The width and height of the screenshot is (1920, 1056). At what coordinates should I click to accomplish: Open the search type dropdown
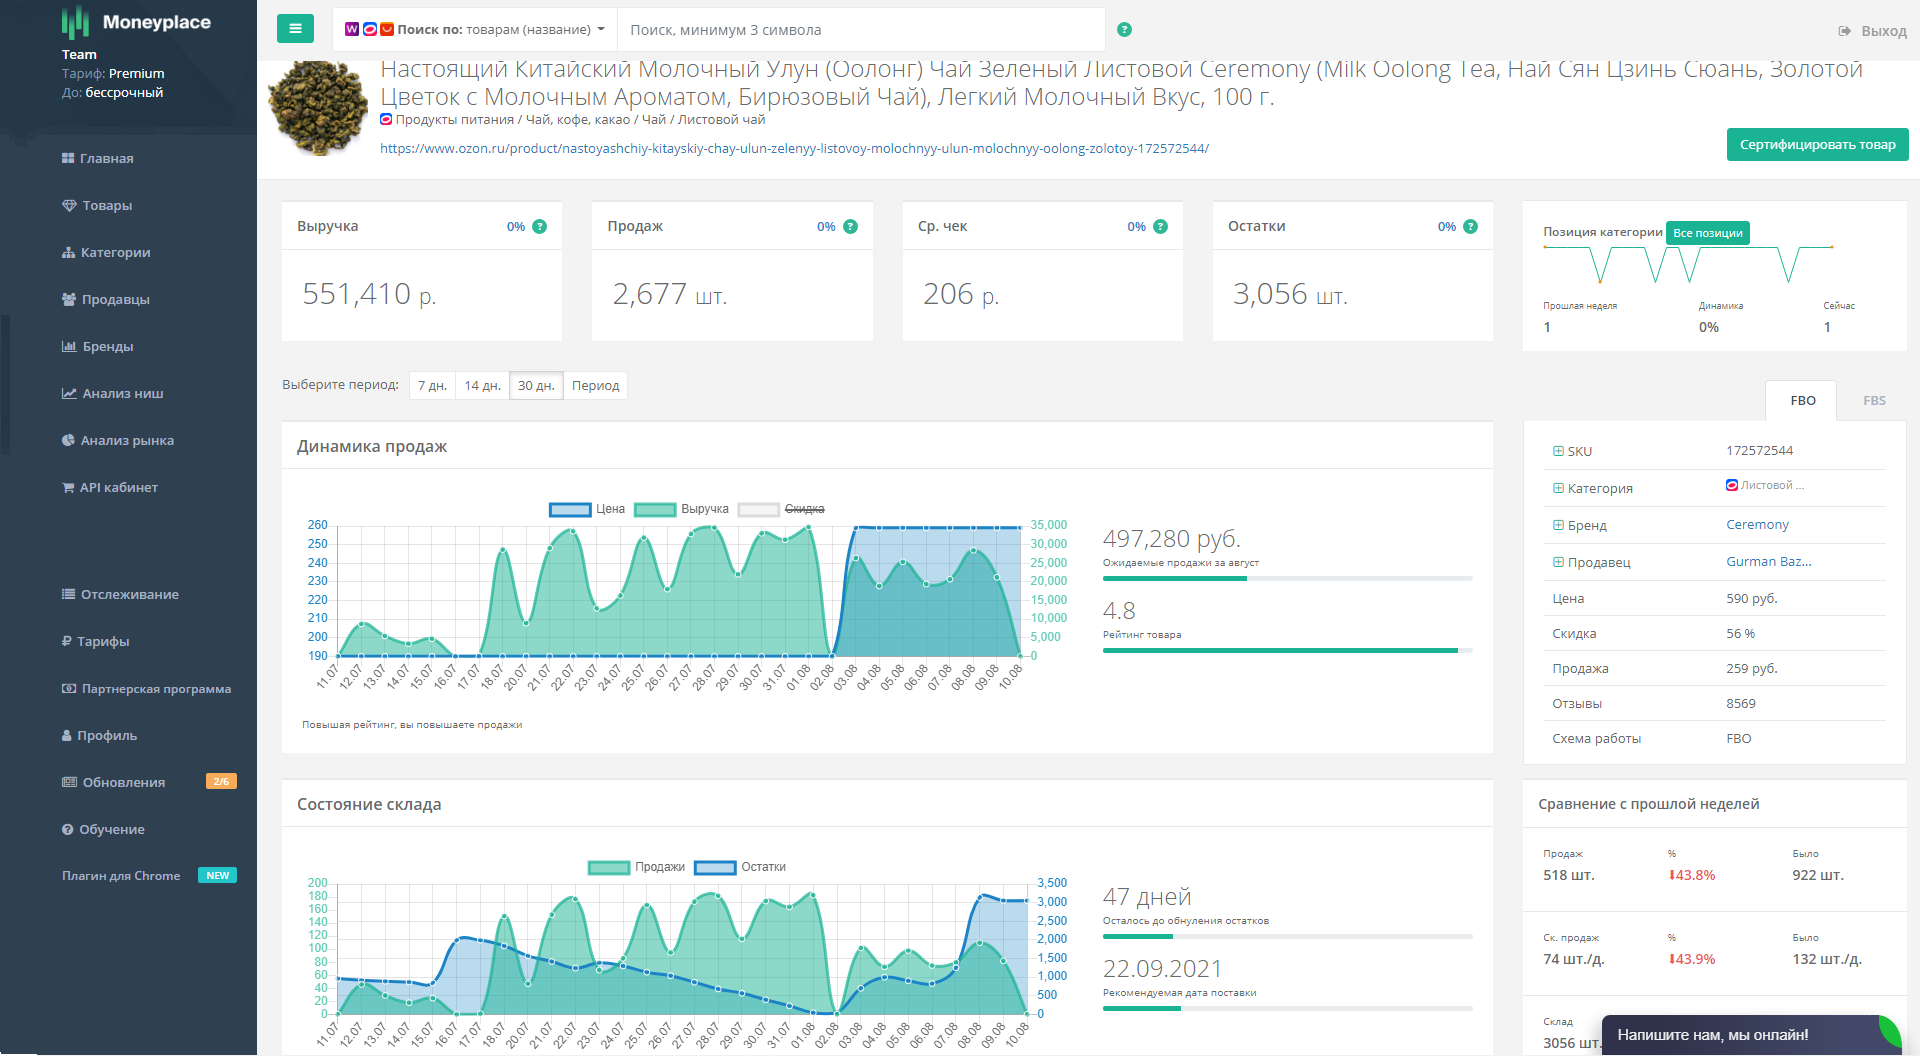(x=476, y=30)
